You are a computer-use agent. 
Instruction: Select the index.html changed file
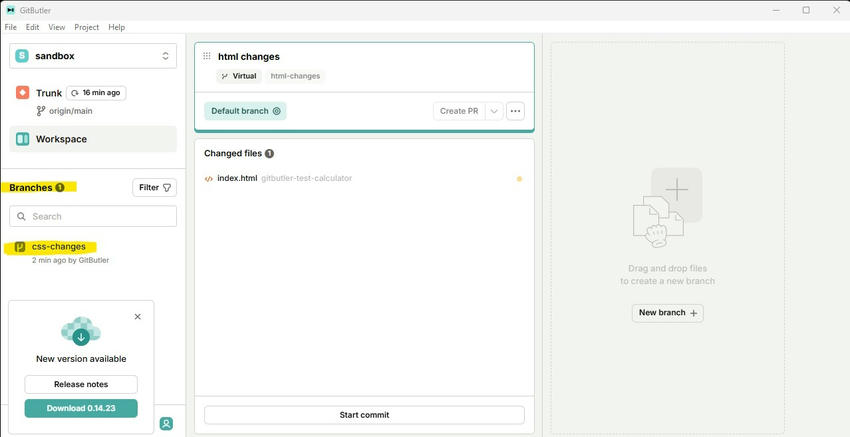point(364,178)
